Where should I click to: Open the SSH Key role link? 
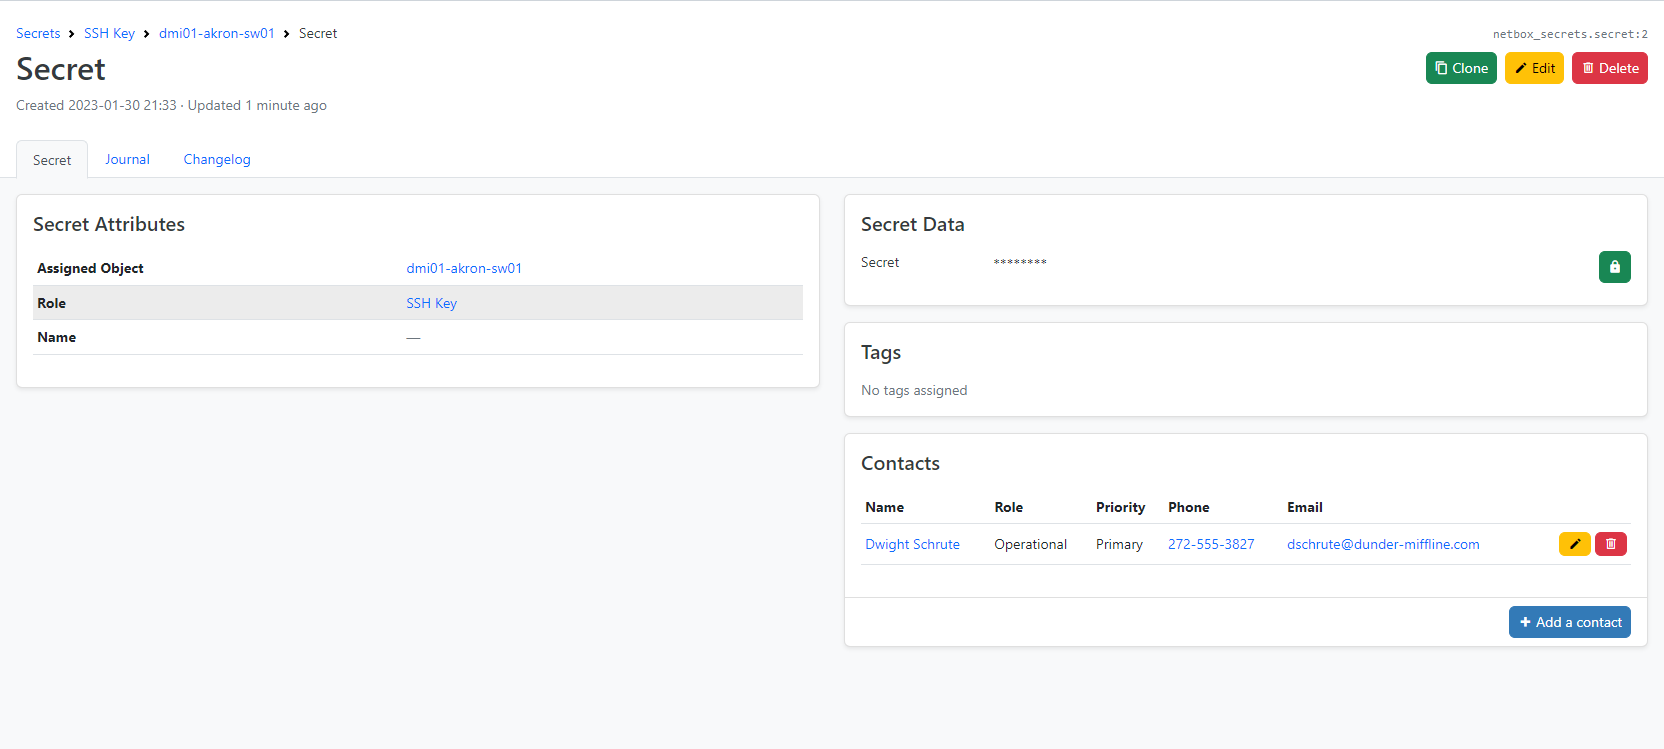pos(431,303)
